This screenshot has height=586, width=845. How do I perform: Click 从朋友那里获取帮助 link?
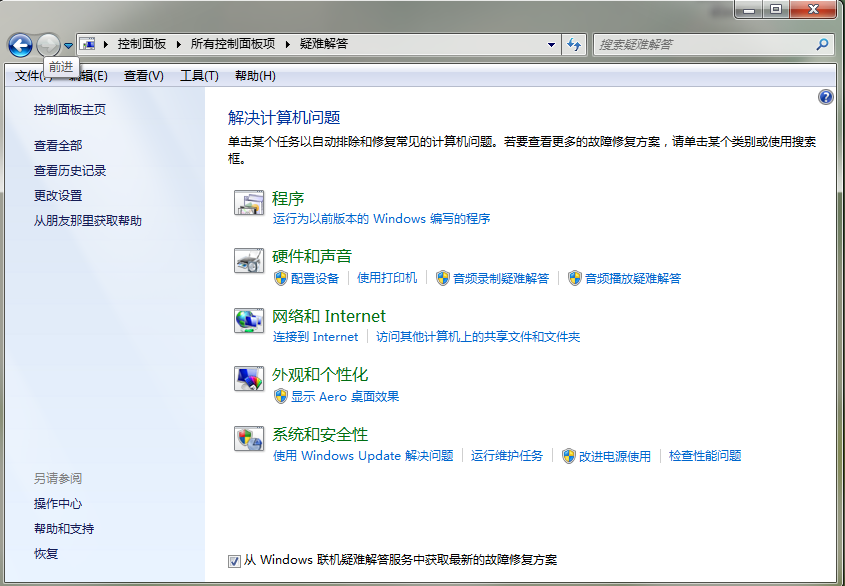(88, 221)
